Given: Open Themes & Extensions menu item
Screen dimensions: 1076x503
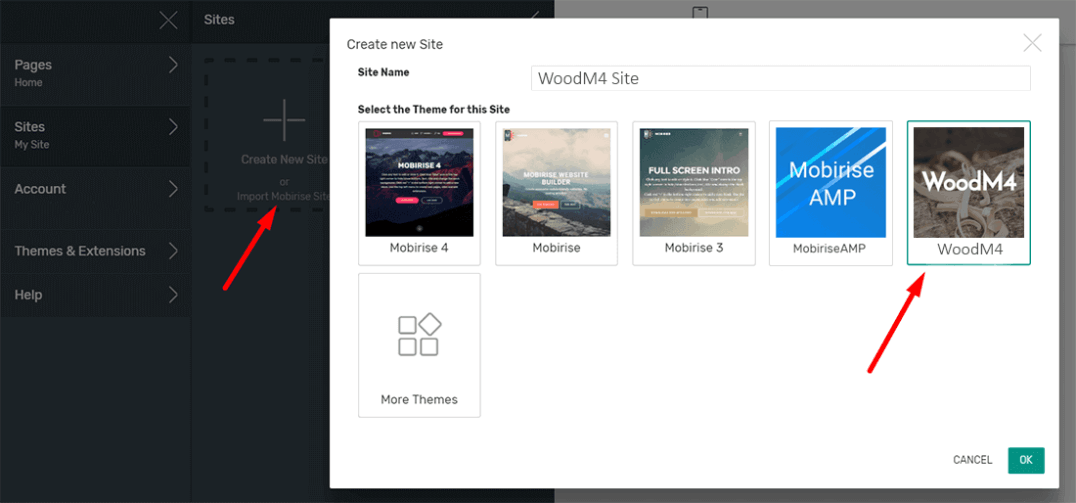Looking at the screenshot, I should (x=80, y=251).
